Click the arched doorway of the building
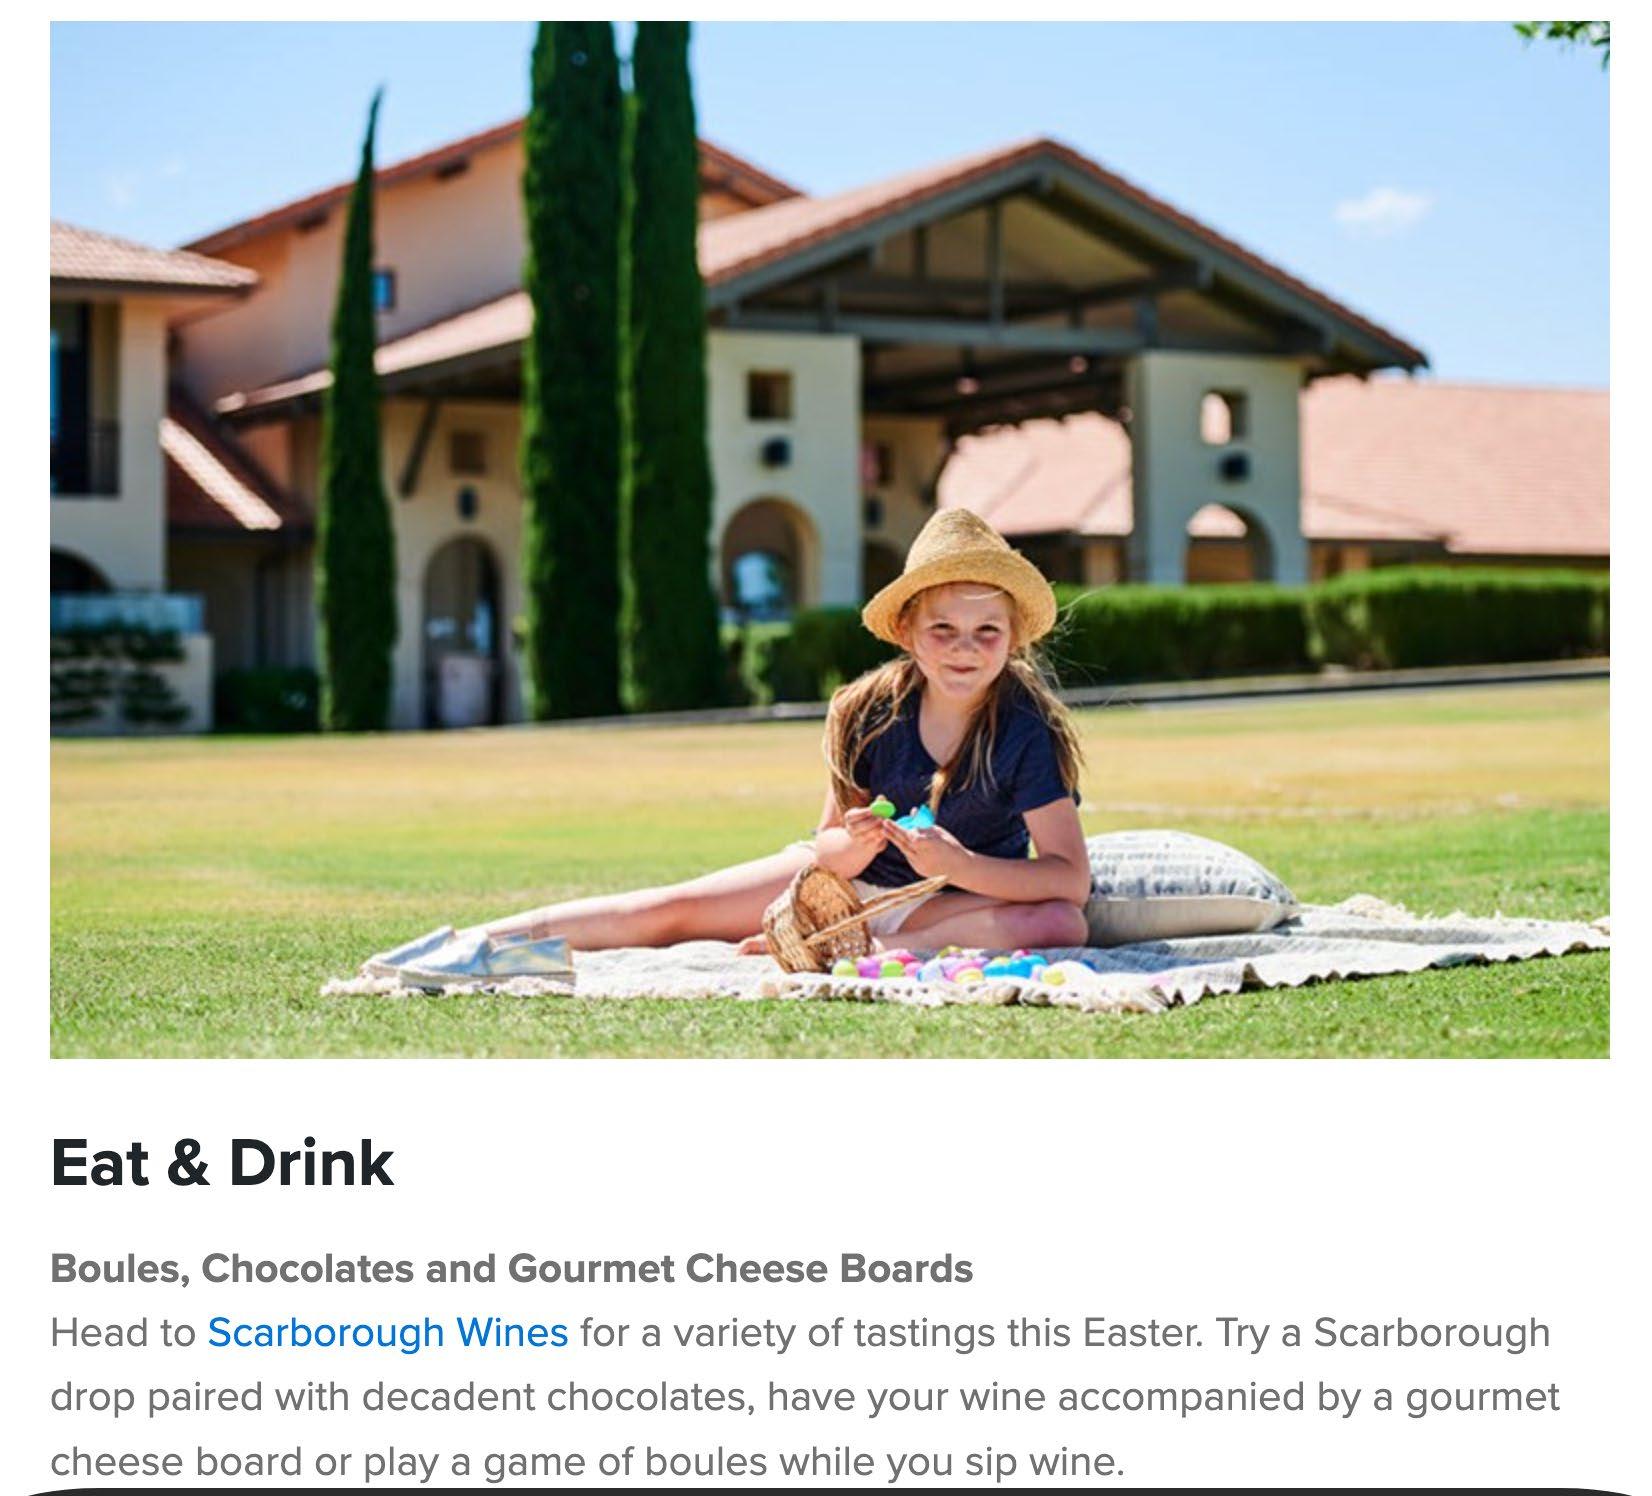The height and width of the screenshot is (1496, 1652). click(x=462, y=630)
